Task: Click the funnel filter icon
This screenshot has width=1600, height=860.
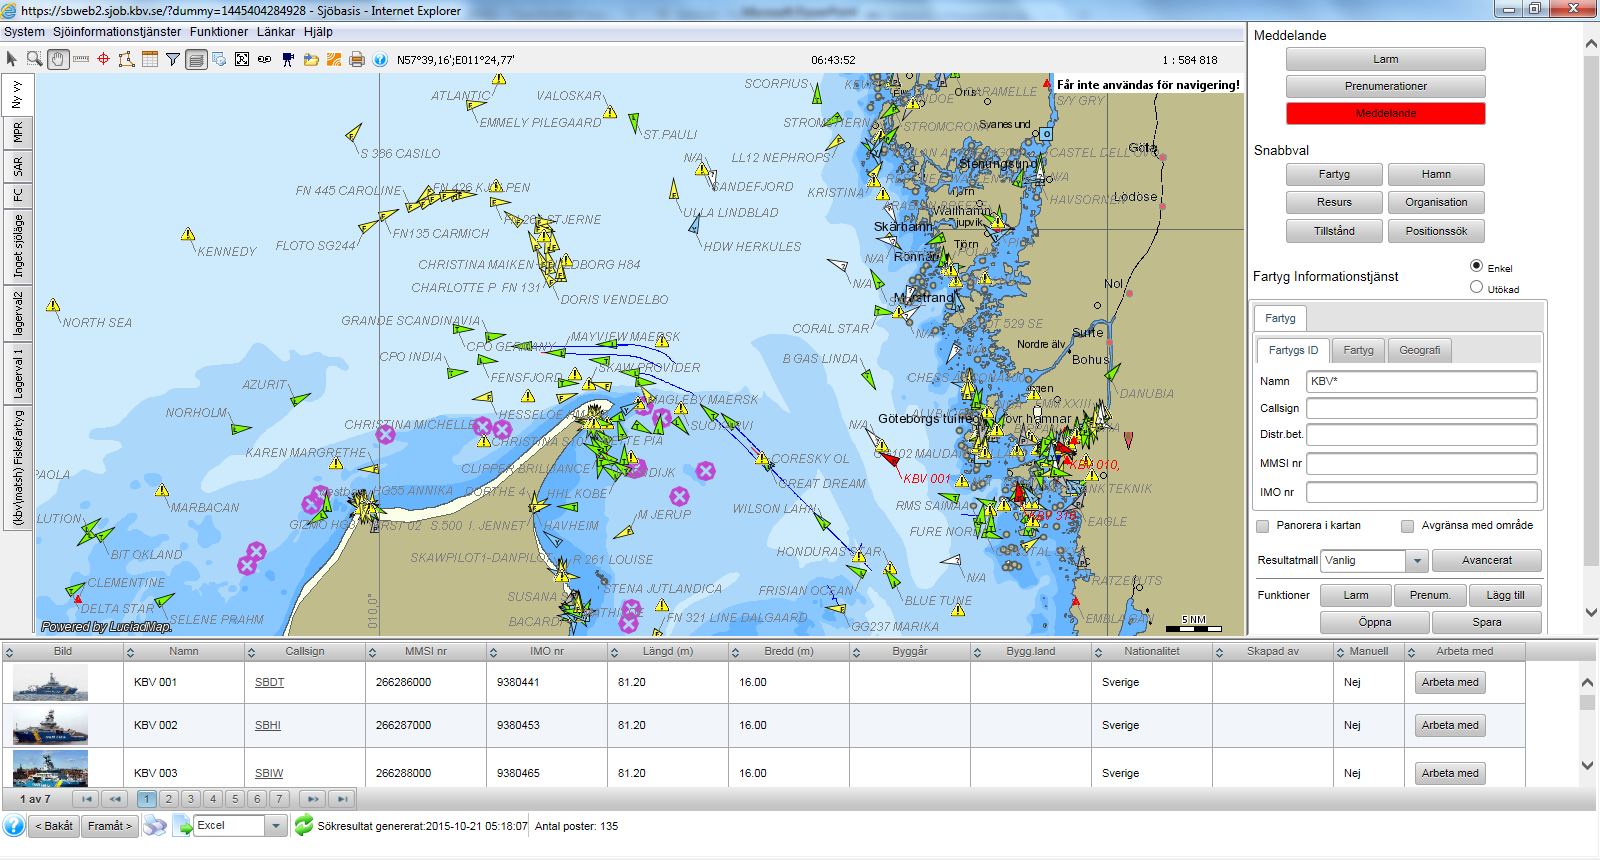Action: point(173,60)
